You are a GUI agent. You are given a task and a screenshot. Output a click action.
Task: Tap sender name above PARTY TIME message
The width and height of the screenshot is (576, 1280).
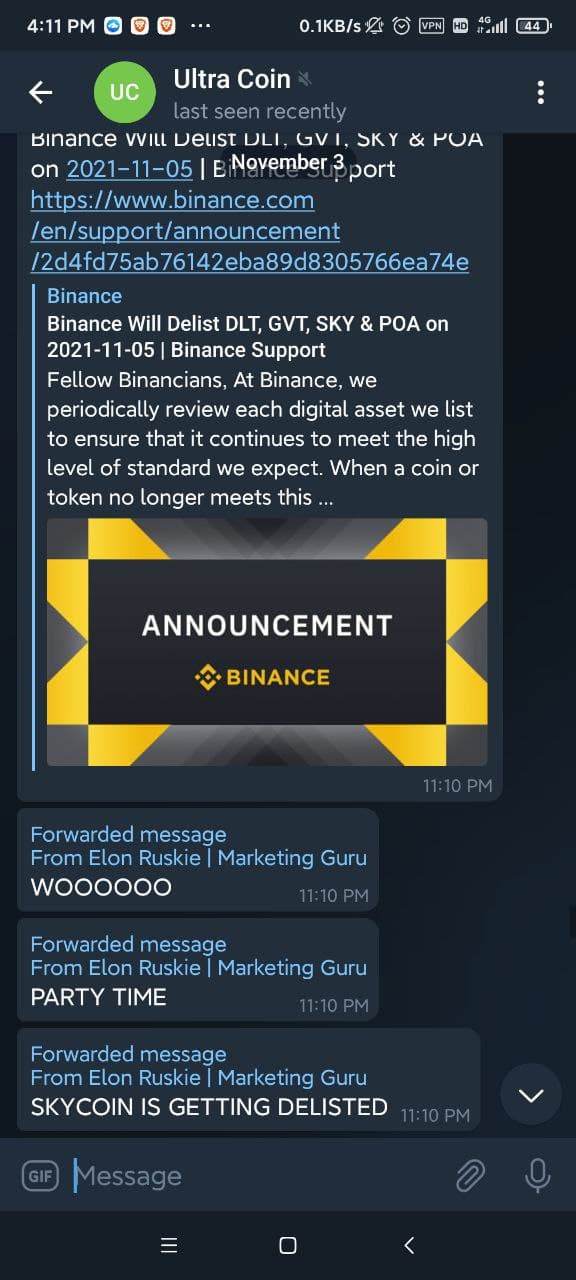pyautogui.click(x=198, y=968)
